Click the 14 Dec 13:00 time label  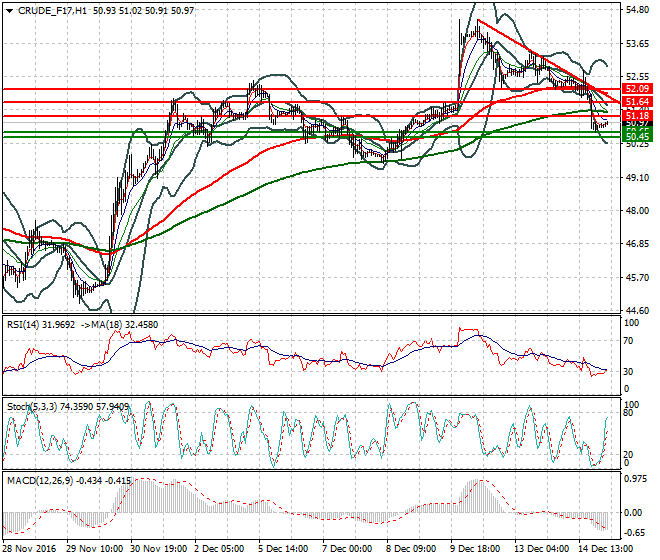click(x=606, y=549)
